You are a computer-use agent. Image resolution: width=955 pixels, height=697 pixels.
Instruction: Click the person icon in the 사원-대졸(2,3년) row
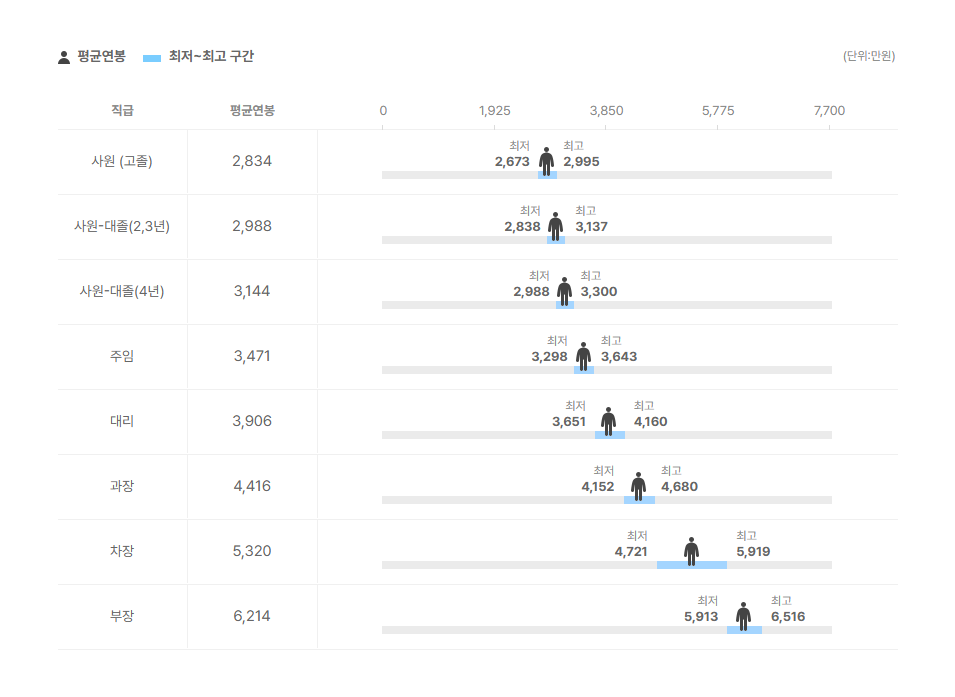pos(556,225)
